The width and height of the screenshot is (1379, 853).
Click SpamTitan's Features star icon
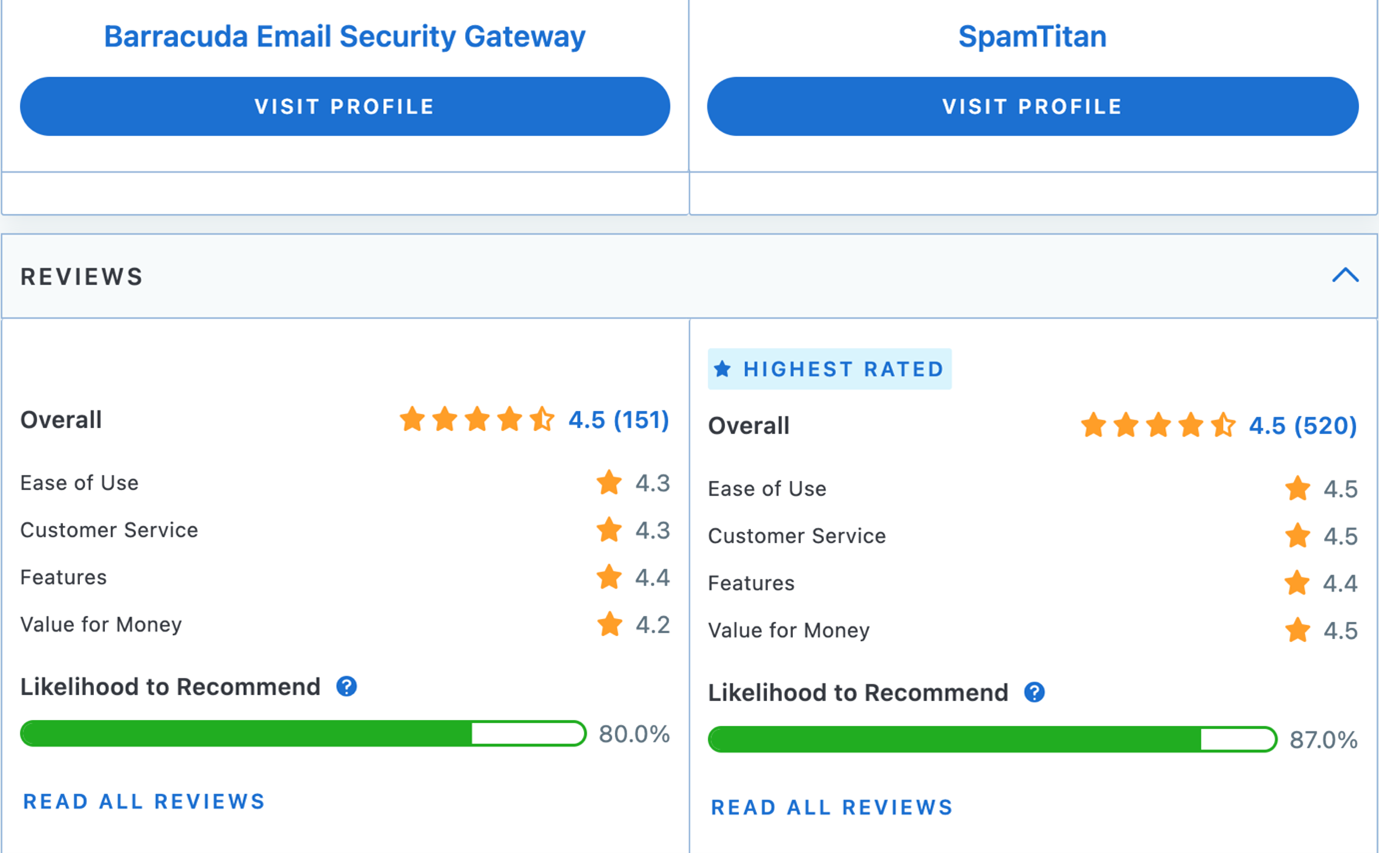(x=1297, y=583)
